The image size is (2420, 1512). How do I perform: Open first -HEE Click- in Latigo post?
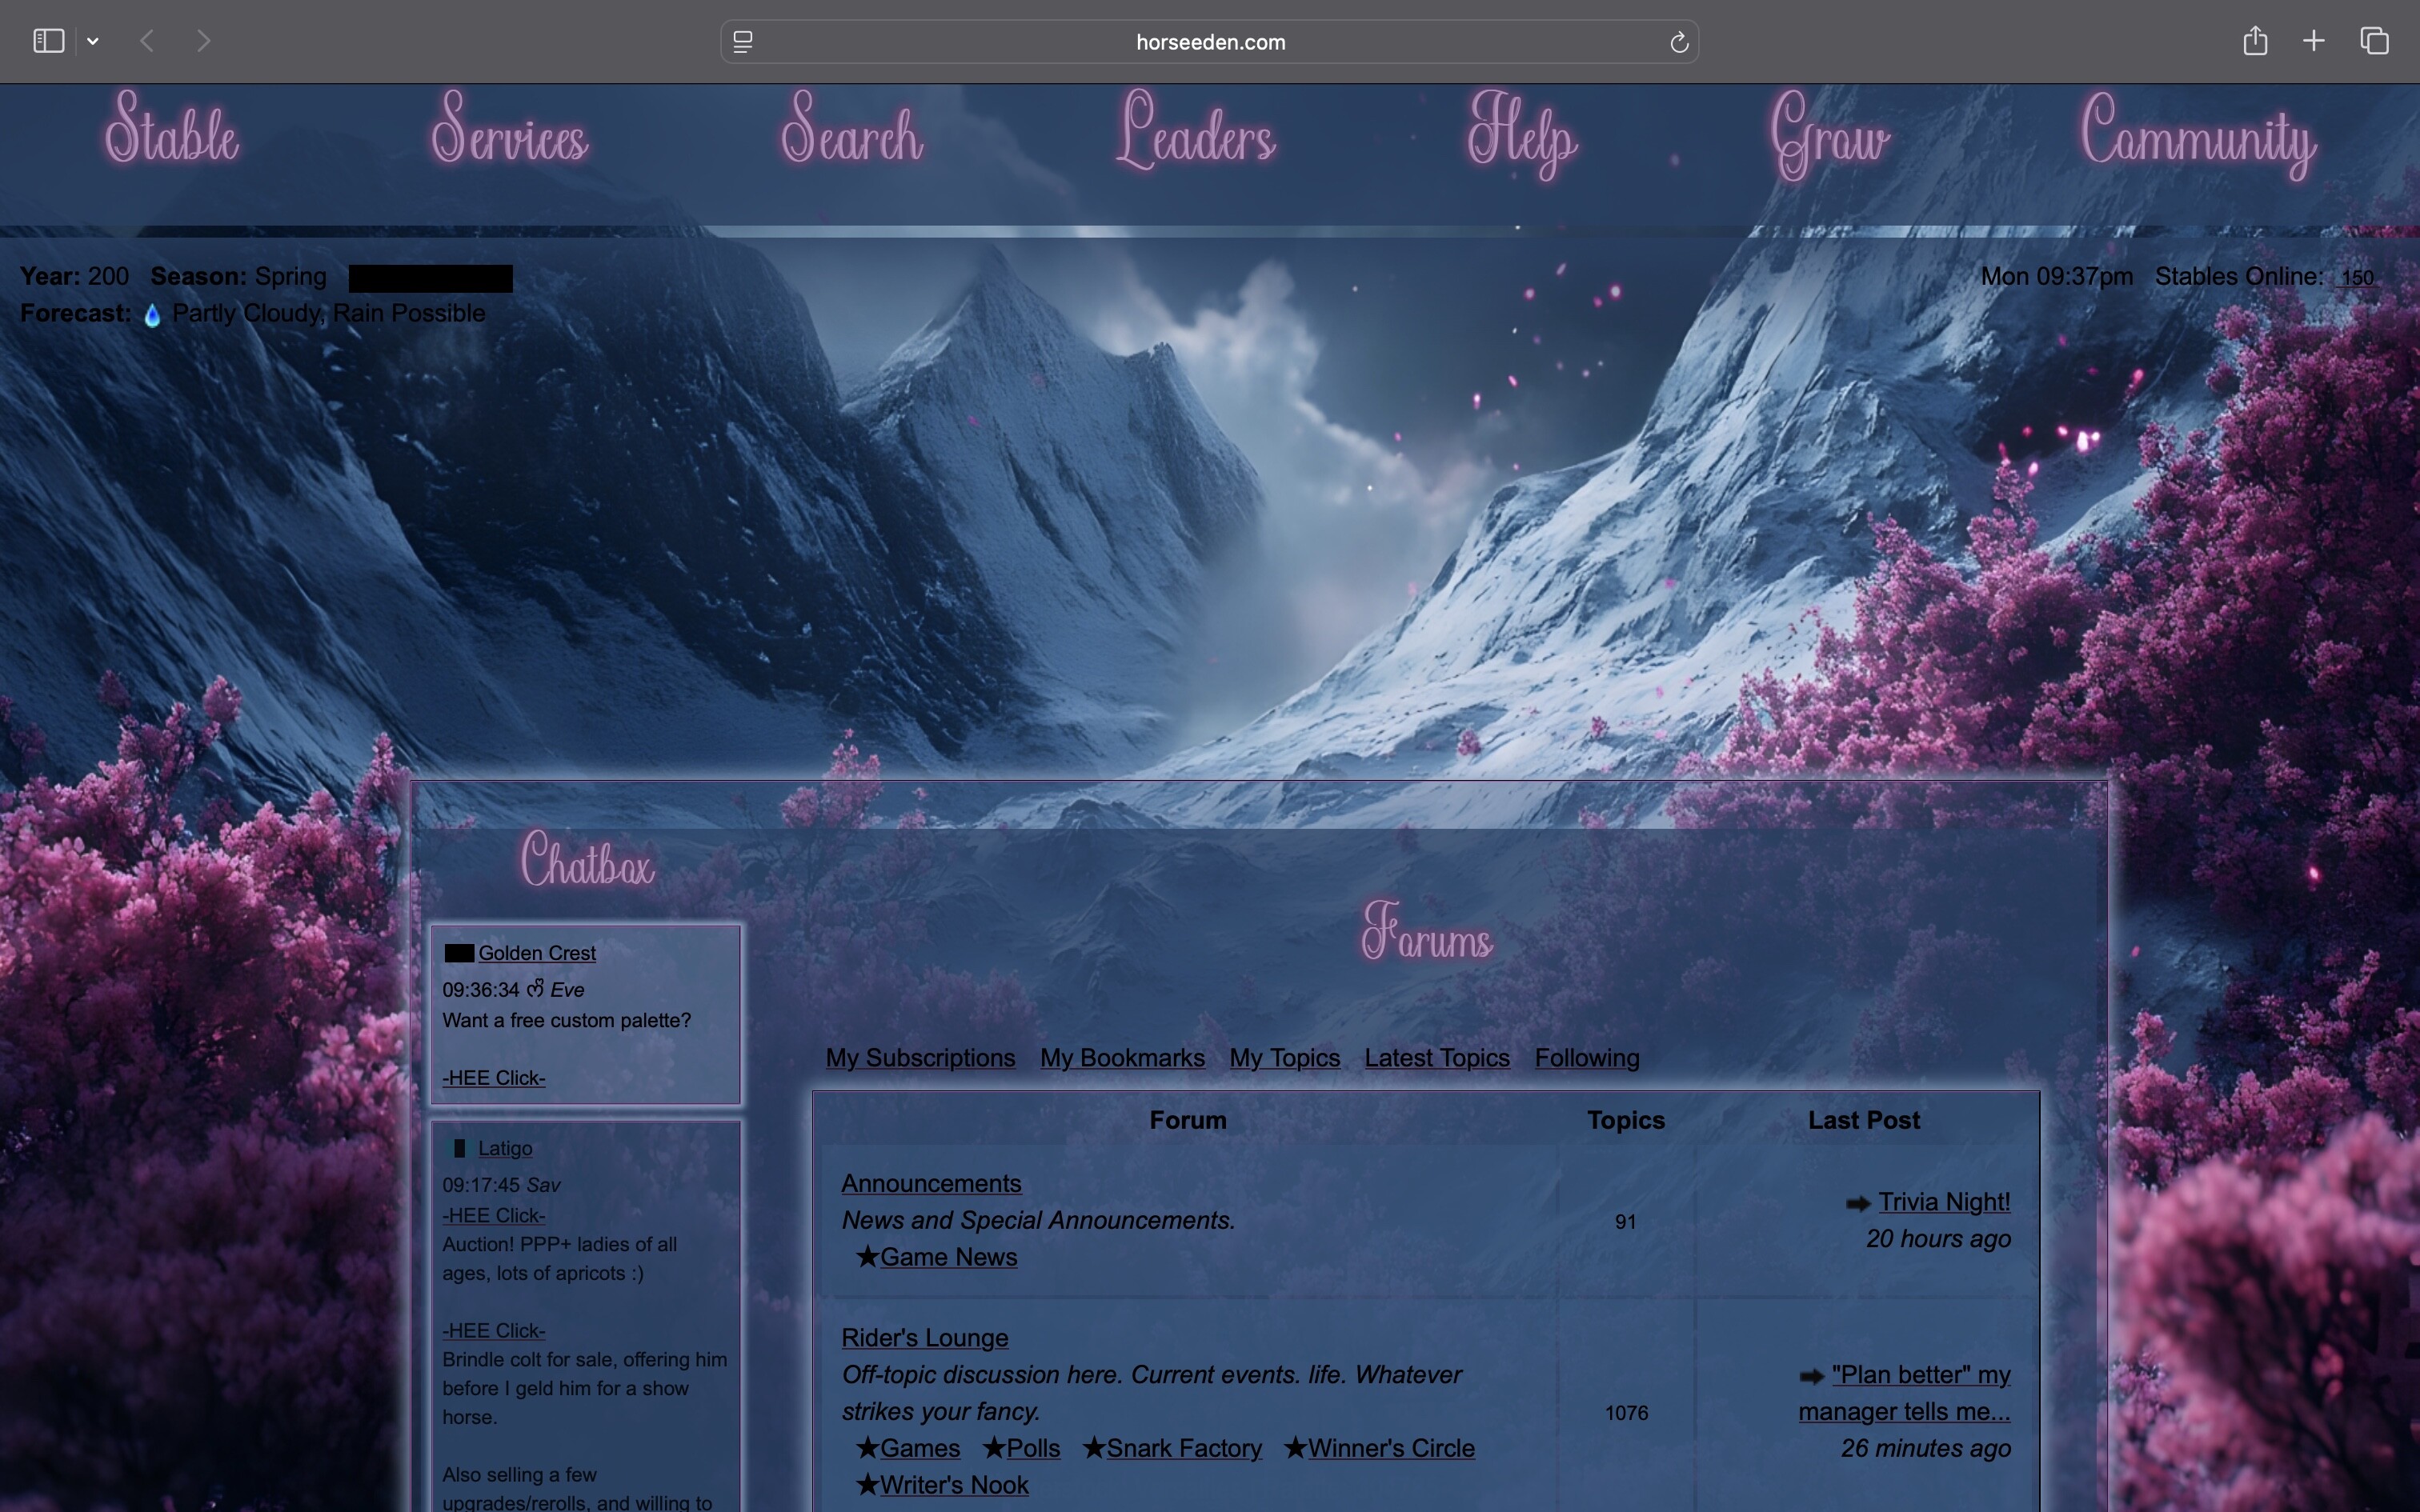pos(494,1215)
